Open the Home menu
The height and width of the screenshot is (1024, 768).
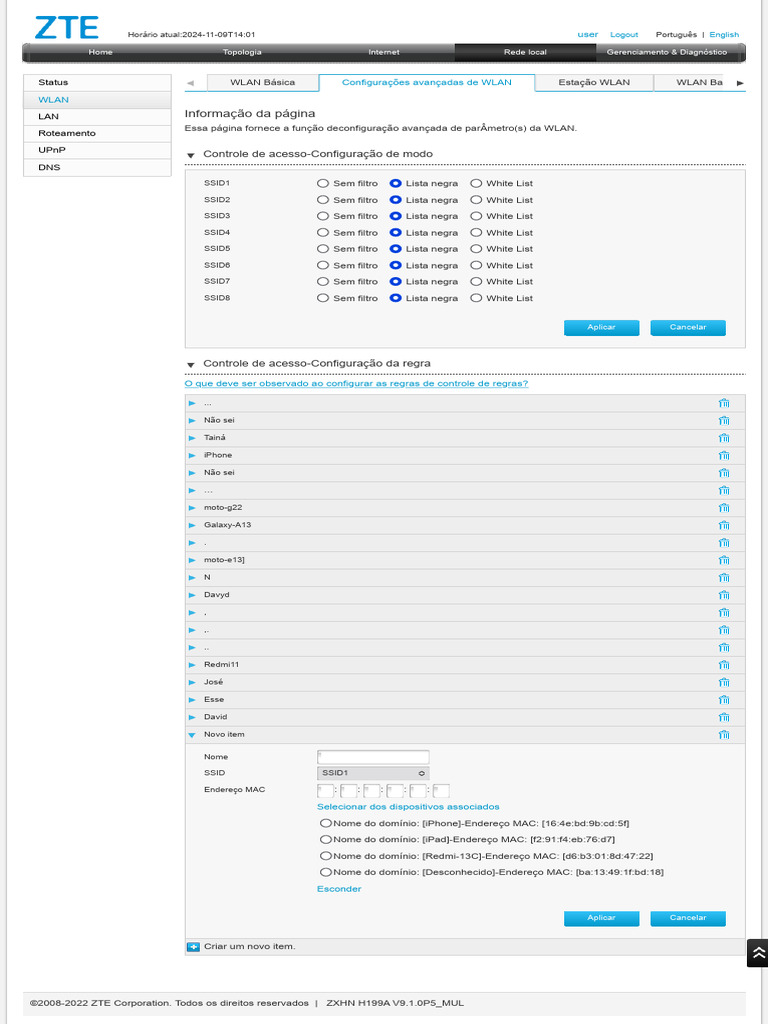[x=101, y=52]
